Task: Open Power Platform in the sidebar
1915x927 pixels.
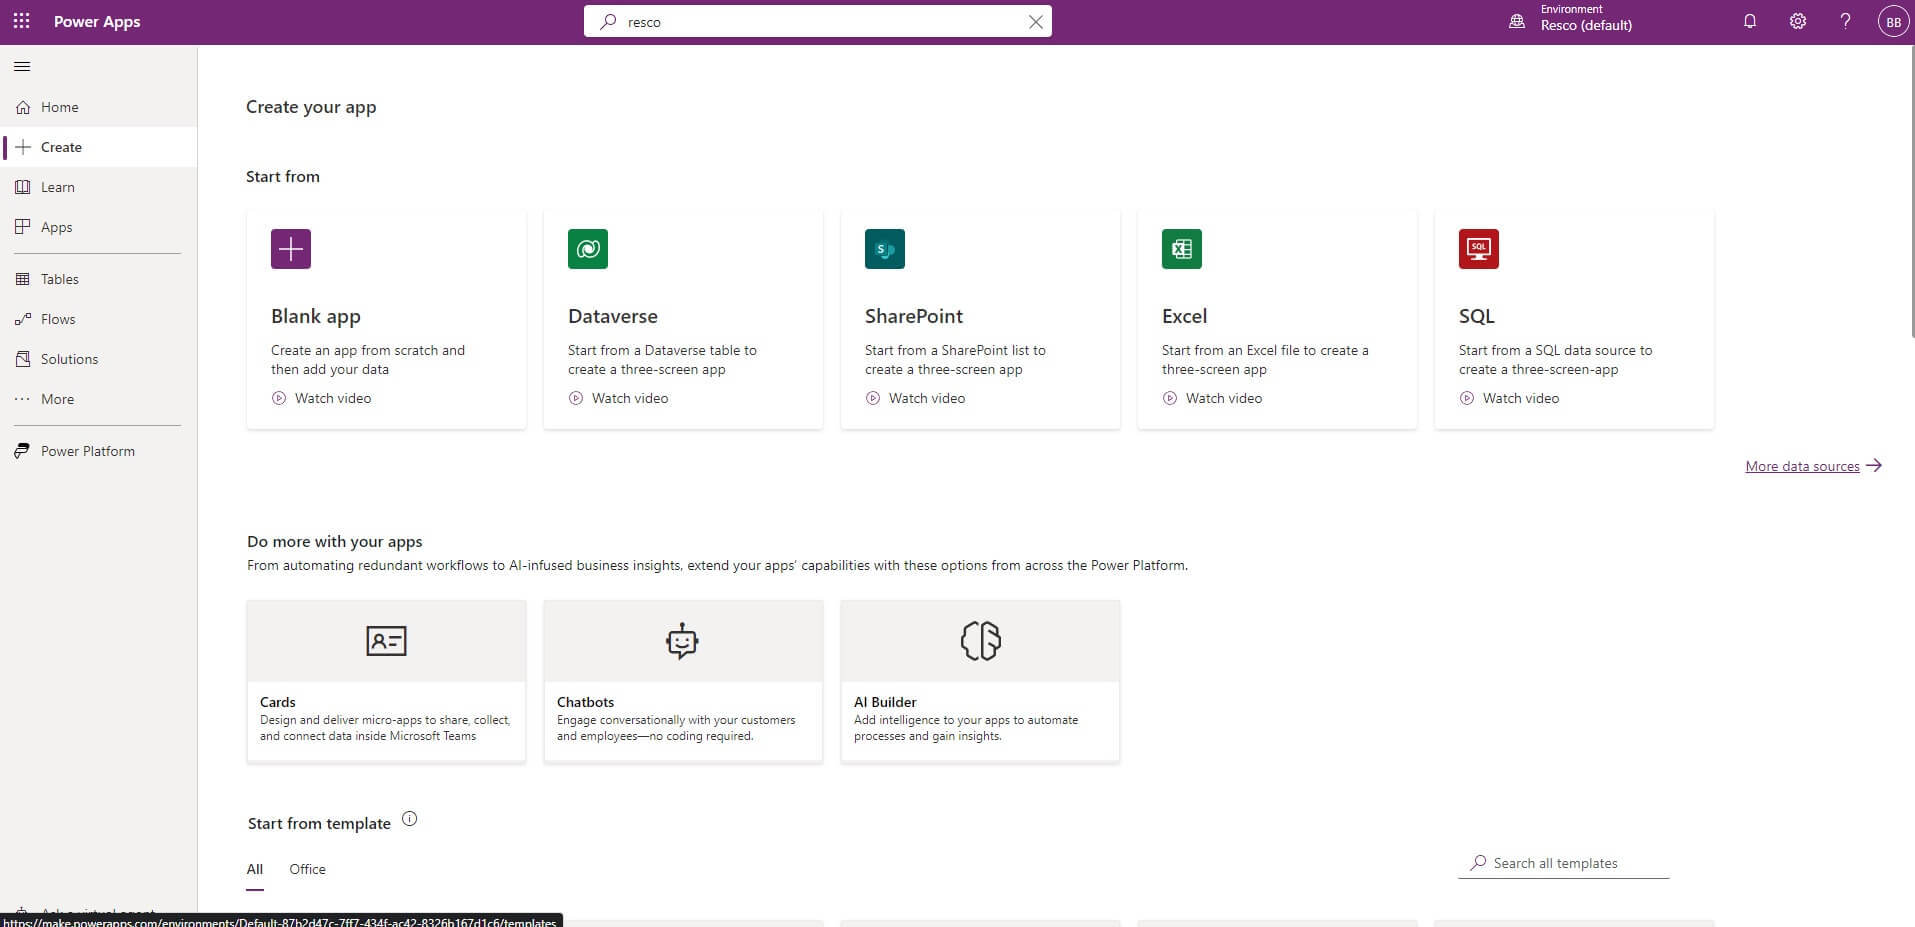Action: coord(98,451)
